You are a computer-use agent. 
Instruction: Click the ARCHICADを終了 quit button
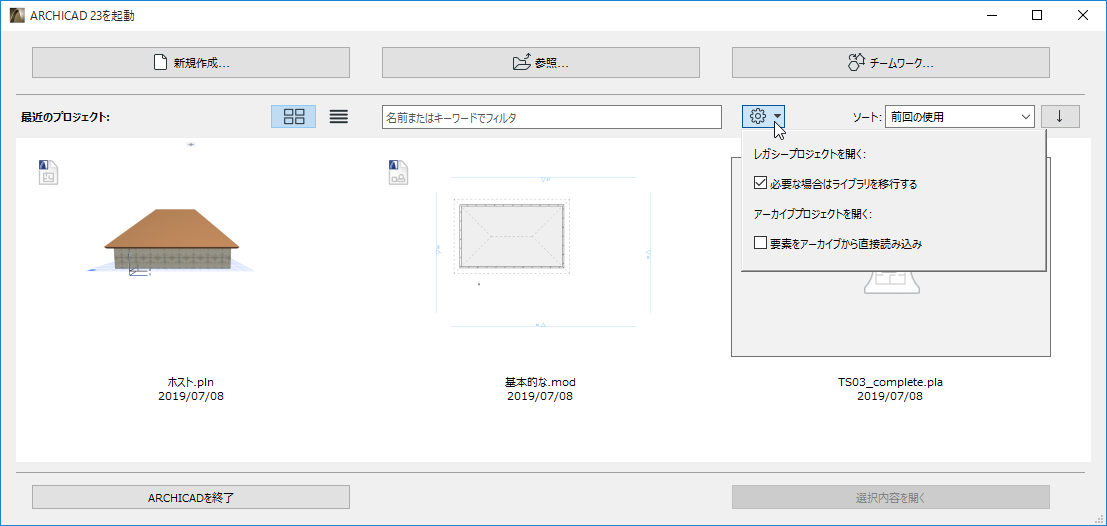[191, 497]
